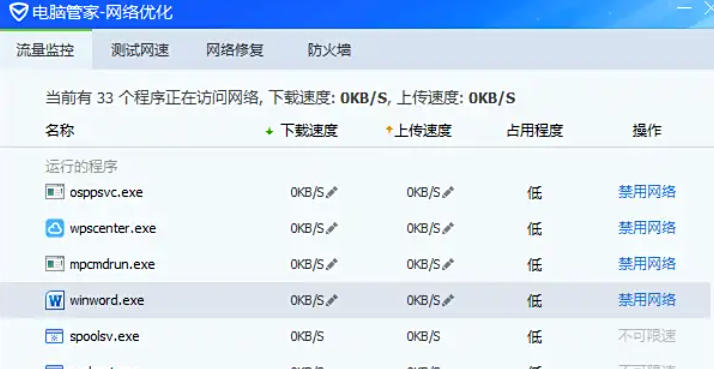Click the 操作 column header
The height and width of the screenshot is (369, 714).
(647, 131)
